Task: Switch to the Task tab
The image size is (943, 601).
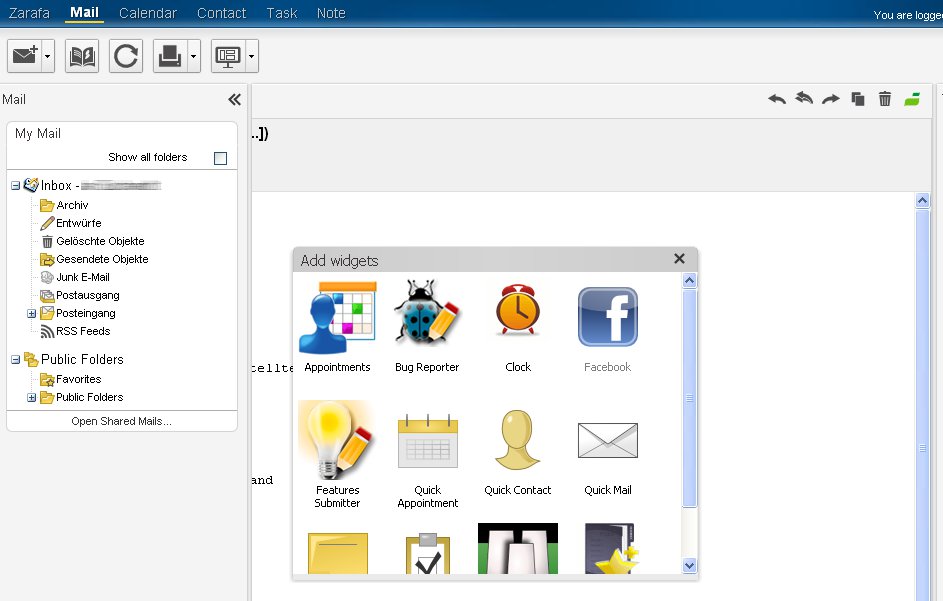Action: 282,13
